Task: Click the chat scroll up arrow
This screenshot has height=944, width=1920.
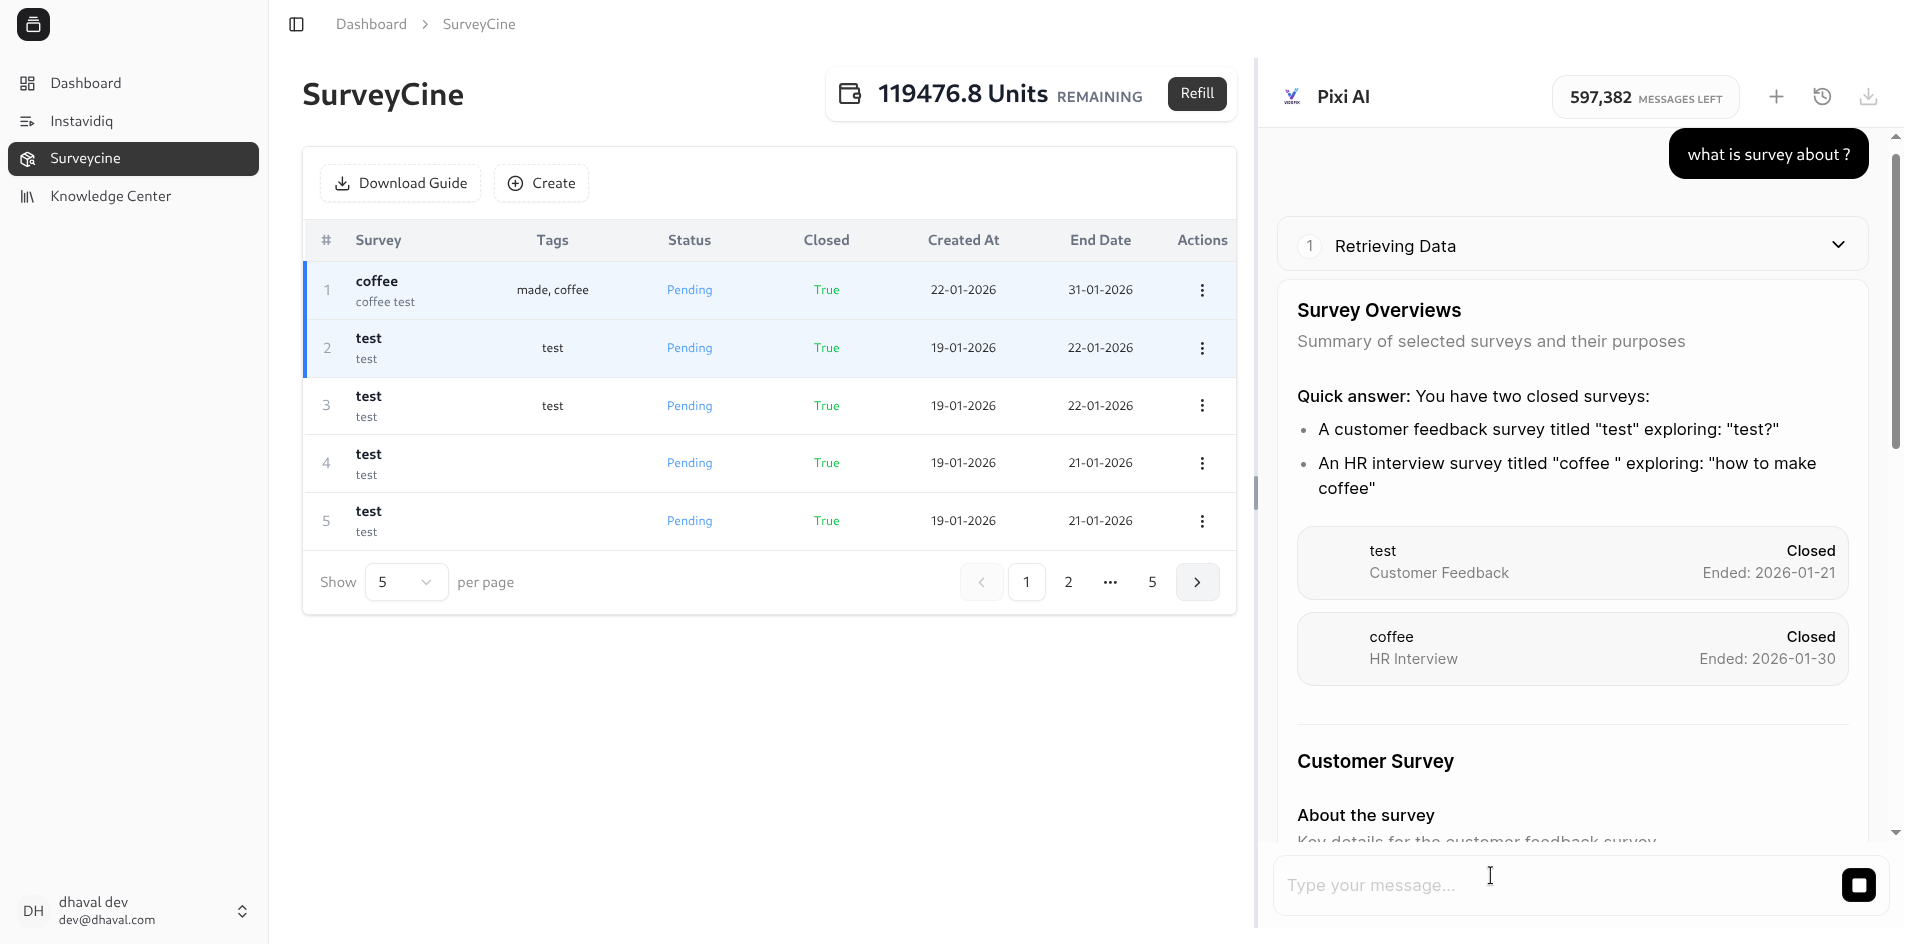Action: [x=1896, y=136]
